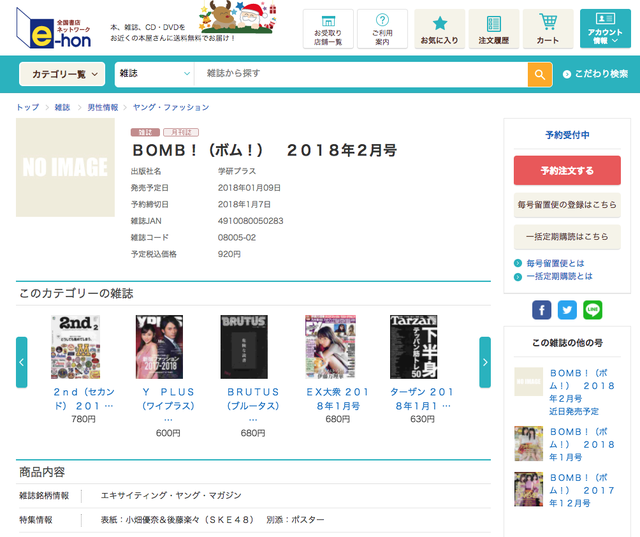
Task: Click the 予約受付中 status heading
Action: pos(567,135)
